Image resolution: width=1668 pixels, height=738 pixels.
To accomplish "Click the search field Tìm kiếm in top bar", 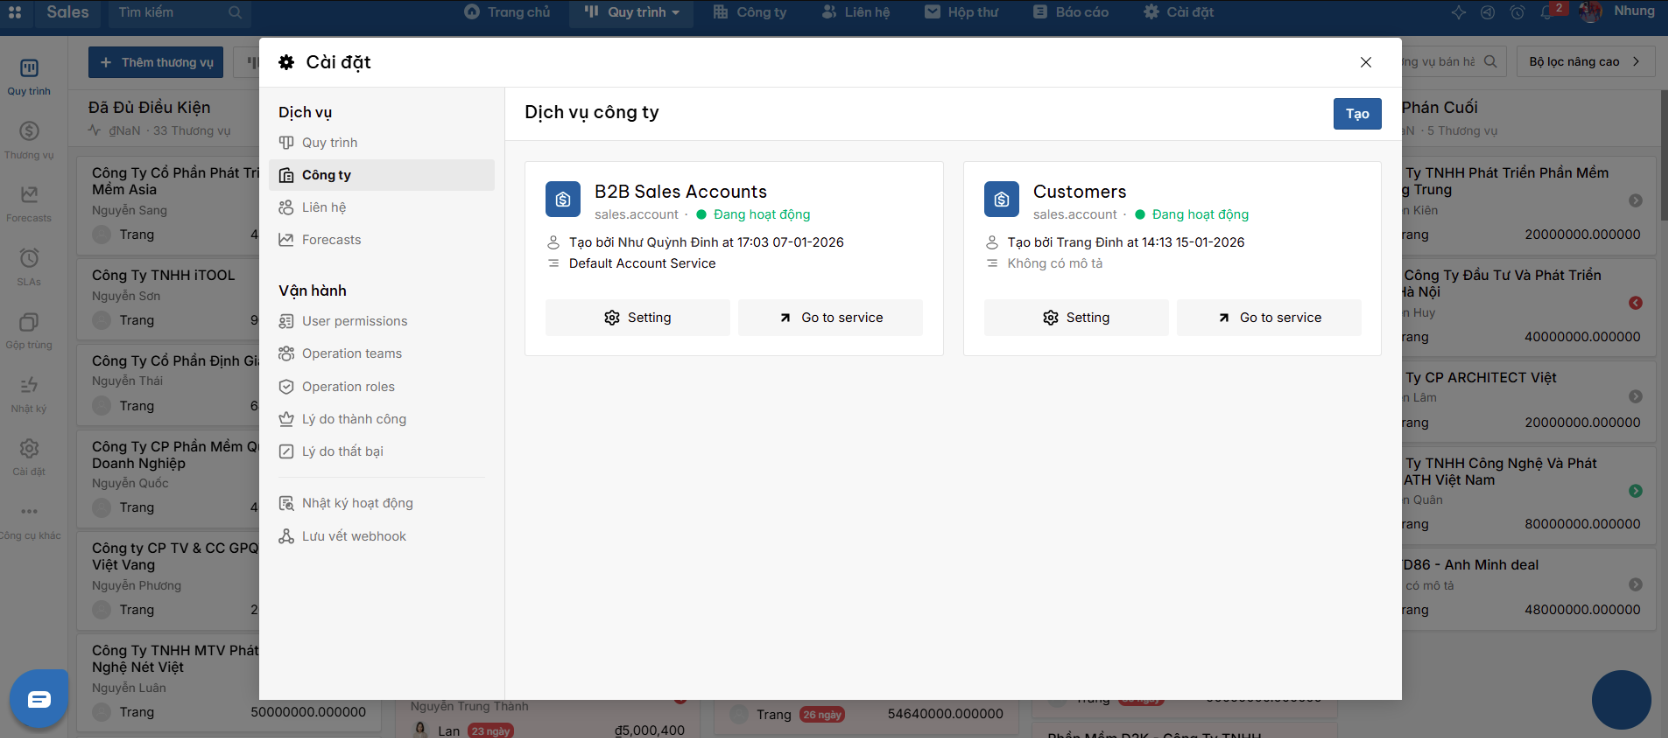I will pyautogui.click(x=180, y=12).
